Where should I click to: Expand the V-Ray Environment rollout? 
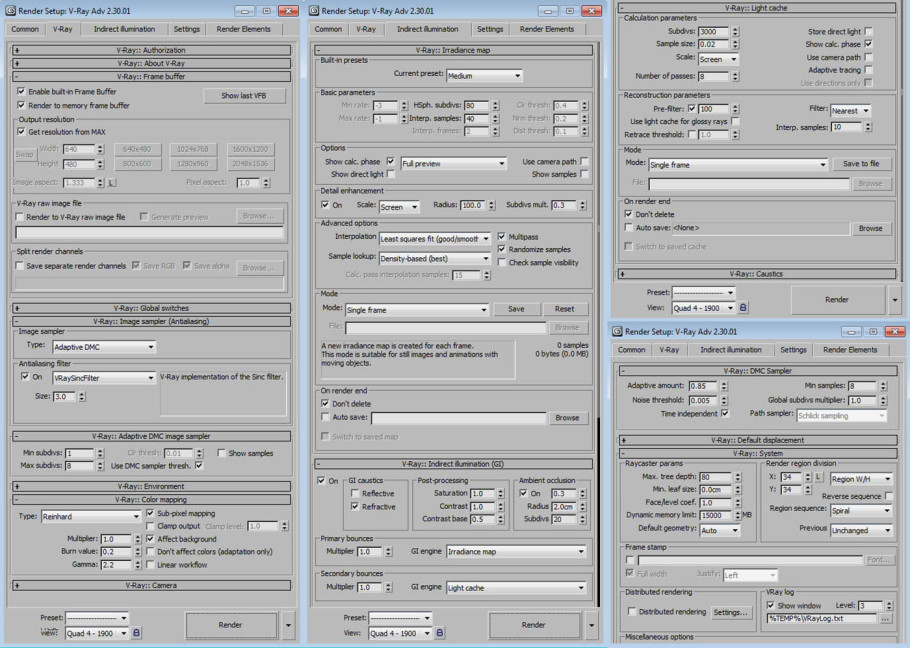click(151, 486)
